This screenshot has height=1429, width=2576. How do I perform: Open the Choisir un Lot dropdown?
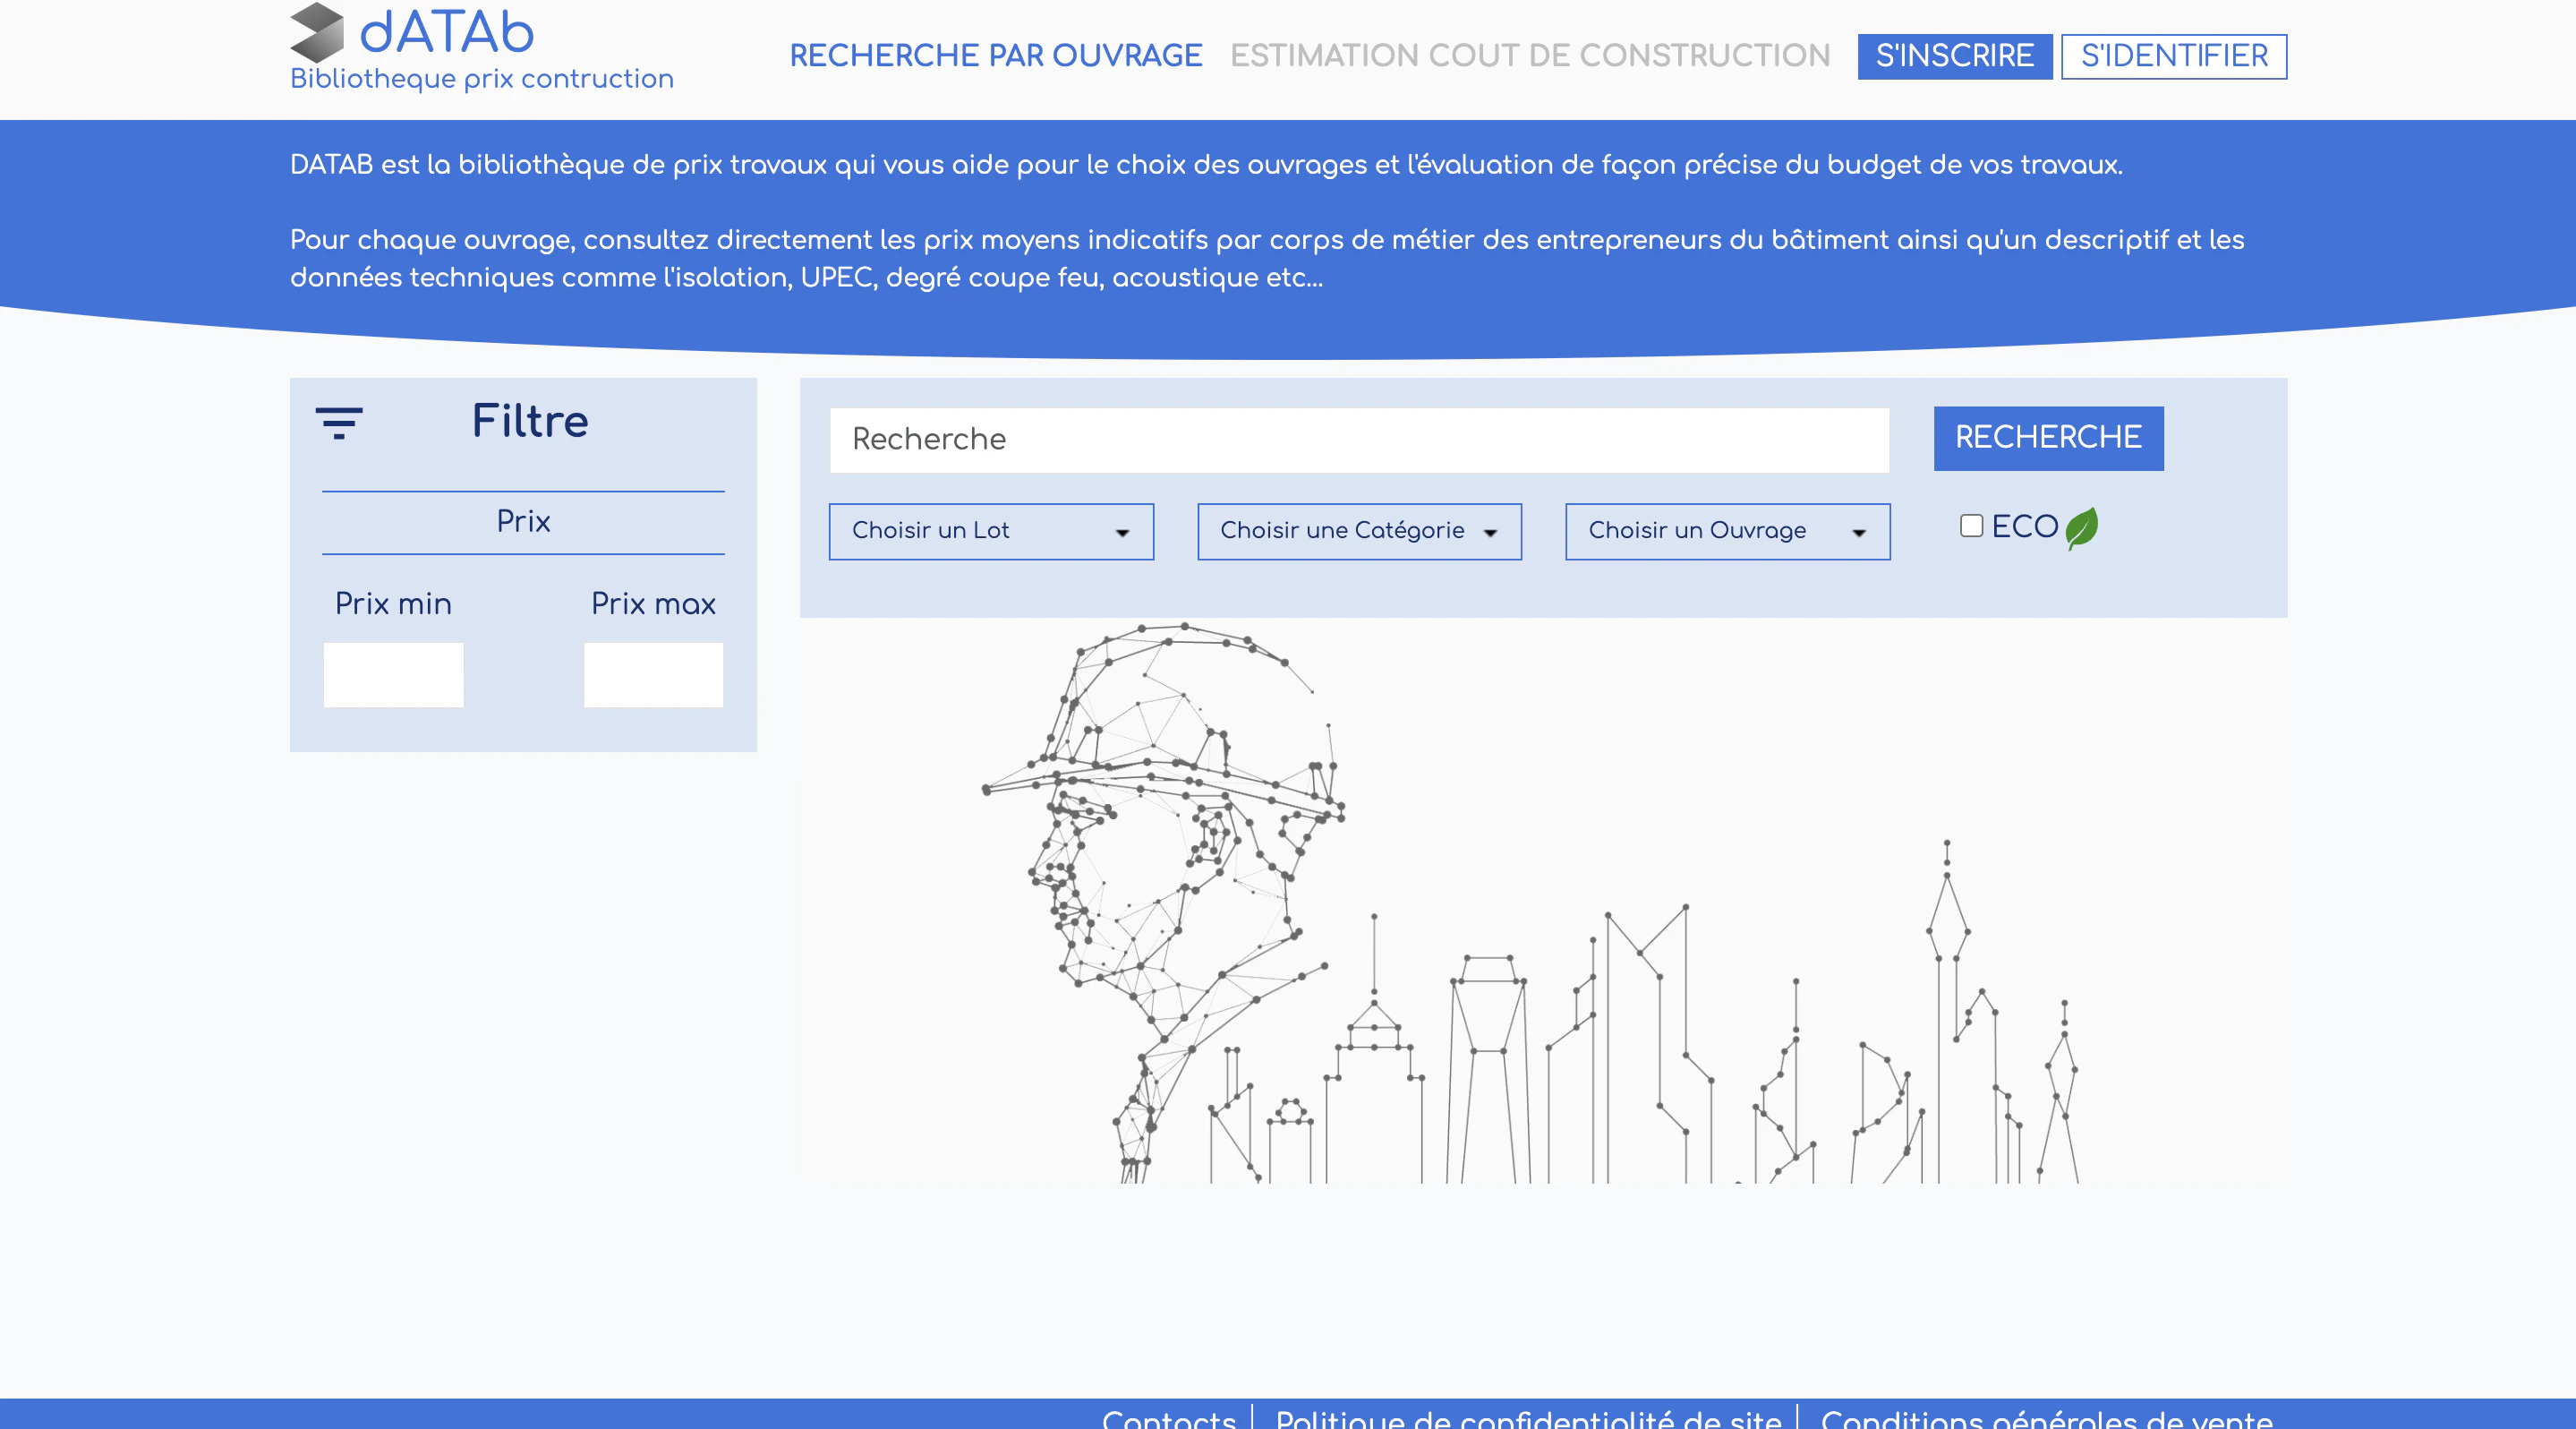coord(991,531)
